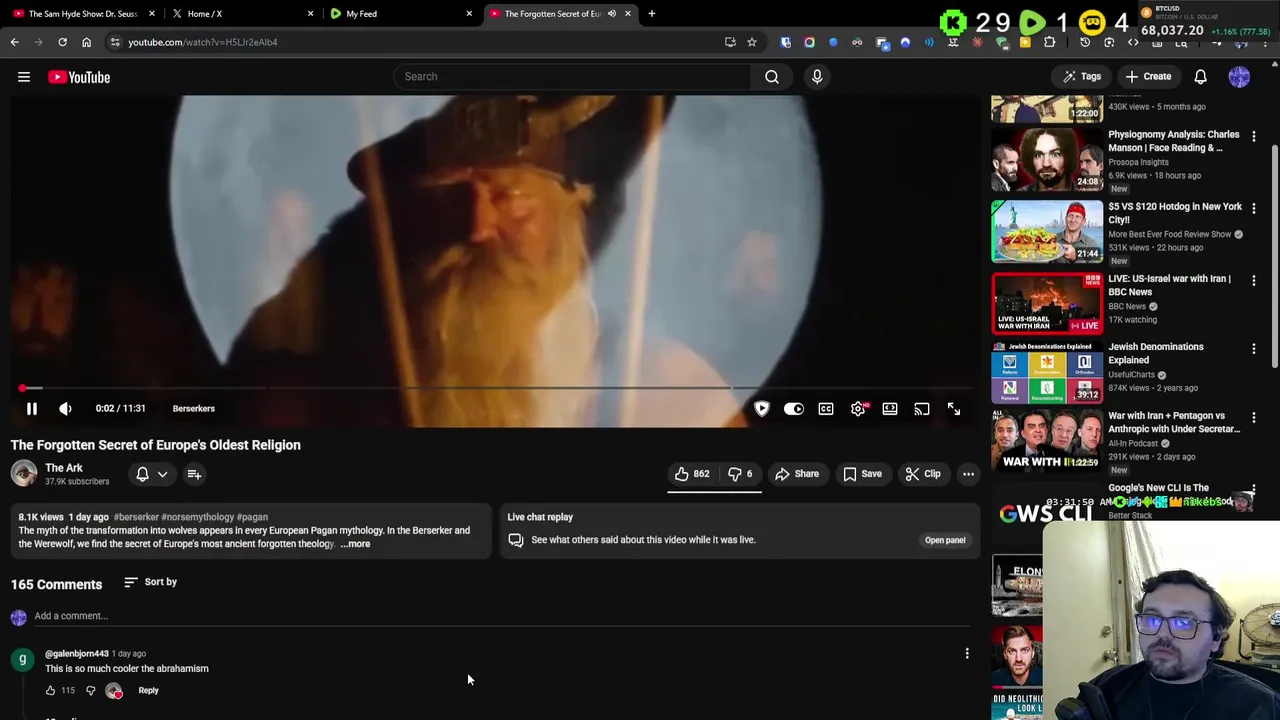Open the account avatar menu

click(x=1239, y=76)
